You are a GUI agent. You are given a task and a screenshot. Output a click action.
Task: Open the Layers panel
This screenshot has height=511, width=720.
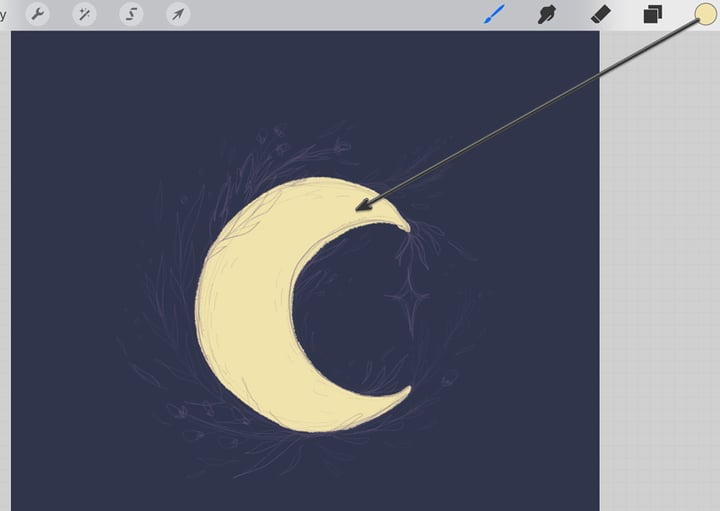pos(653,14)
